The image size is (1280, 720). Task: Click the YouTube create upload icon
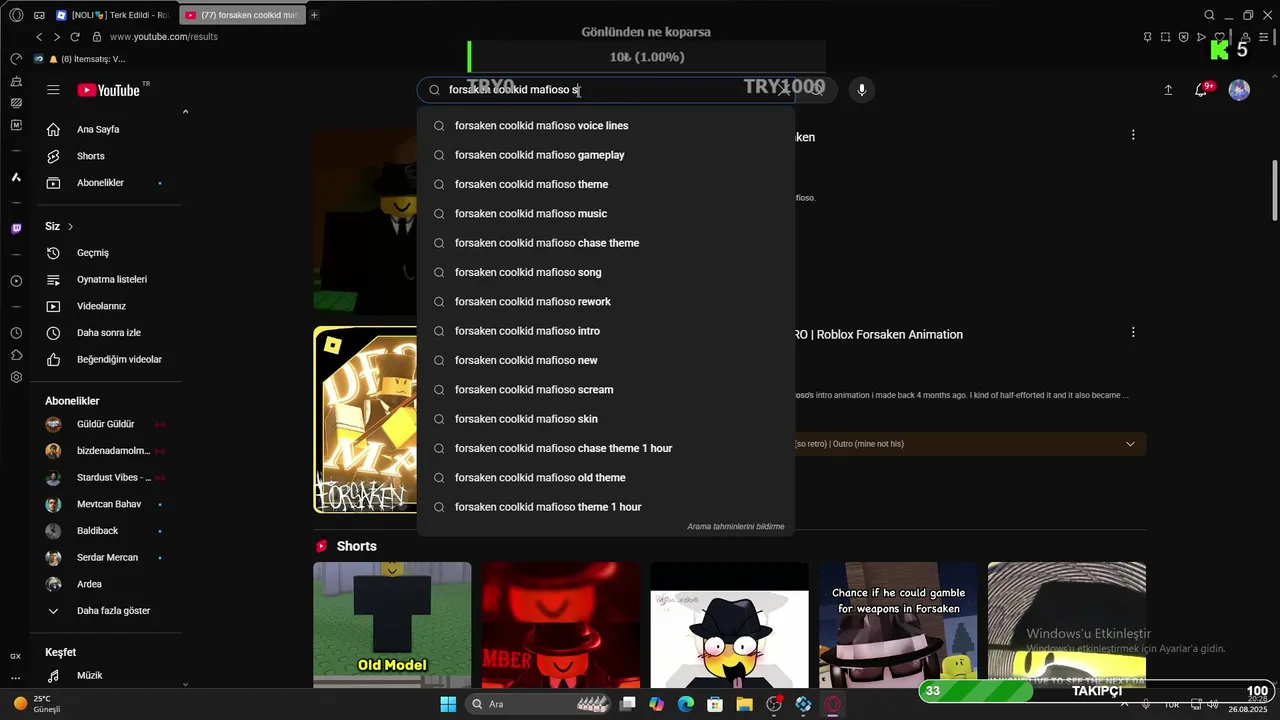click(1168, 90)
